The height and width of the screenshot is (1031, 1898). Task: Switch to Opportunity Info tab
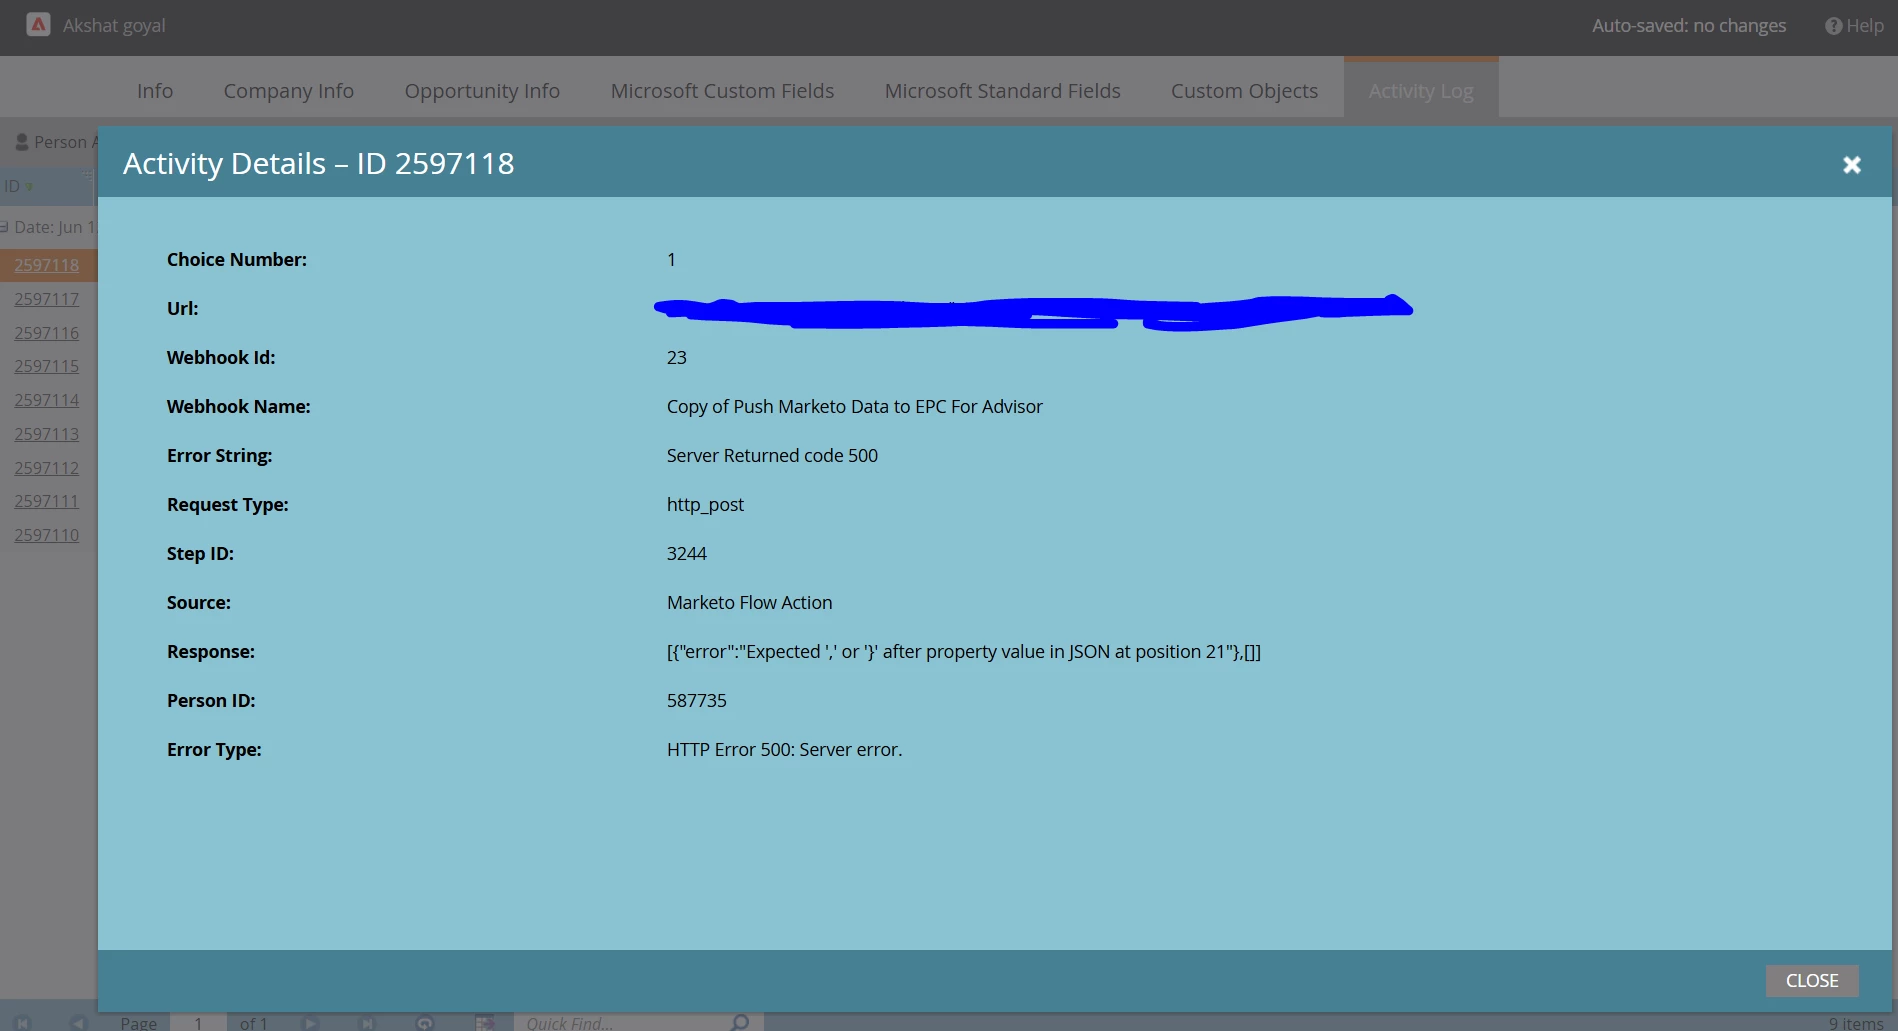[x=482, y=91]
